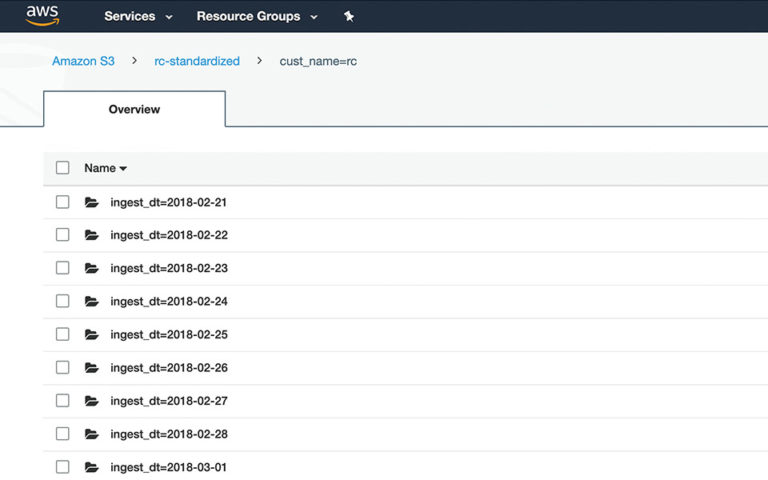Click folder icon for ingest_dt=2018-03-01
The height and width of the screenshot is (480, 768).
point(92,467)
